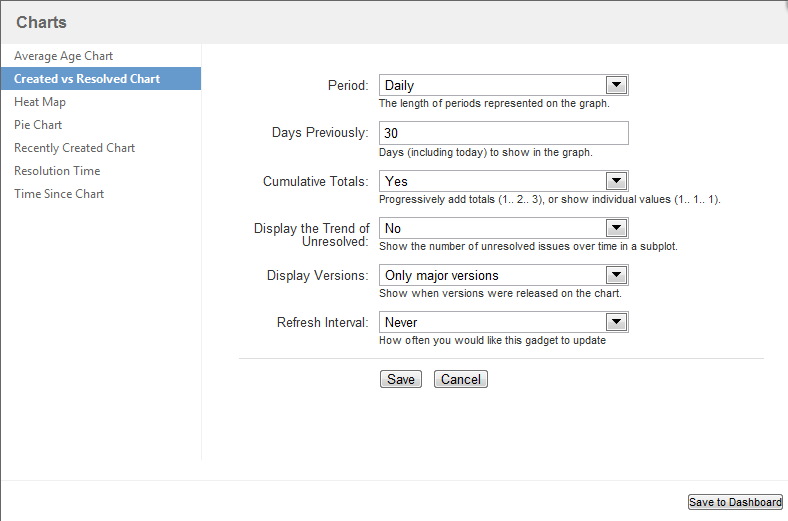This screenshot has height=521, width=788.
Task: Open the Average Age Chart option
Action: point(63,56)
